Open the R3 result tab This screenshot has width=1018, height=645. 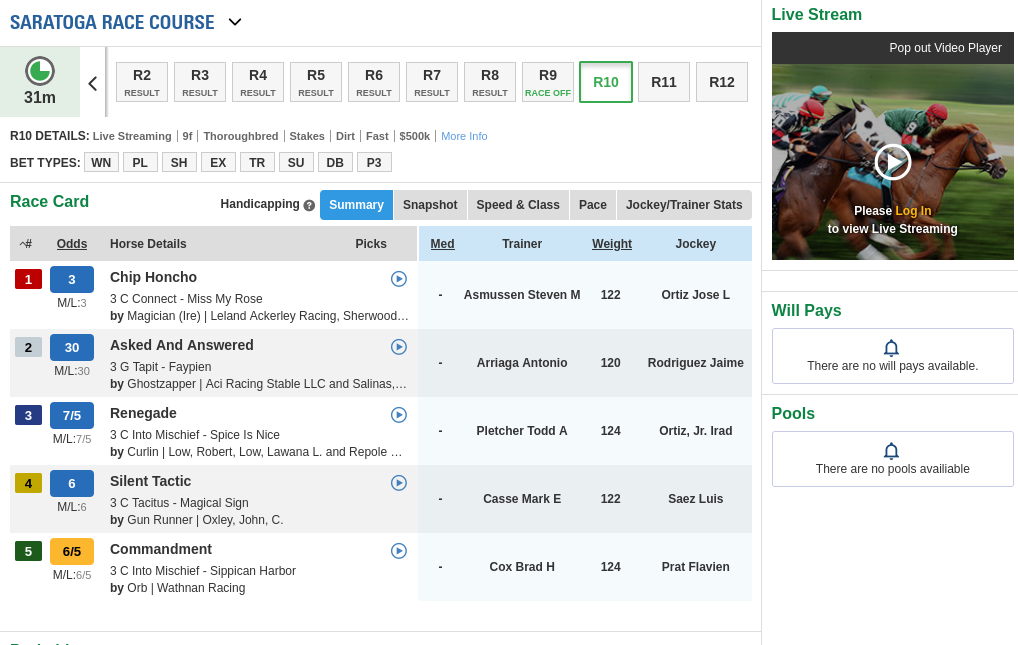click(200, 82)
